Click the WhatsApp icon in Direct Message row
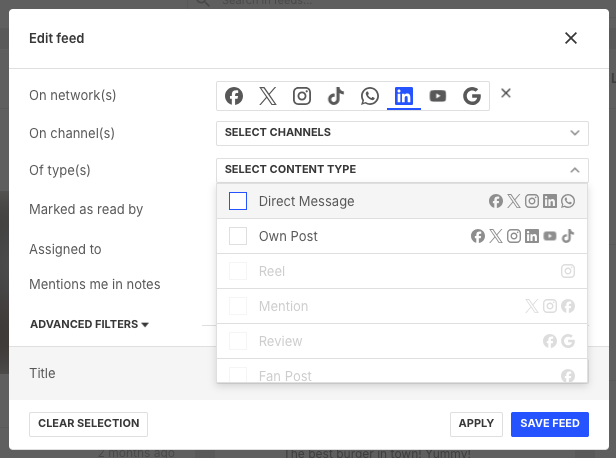Screen dimensions: 616x458 point(568,201)
